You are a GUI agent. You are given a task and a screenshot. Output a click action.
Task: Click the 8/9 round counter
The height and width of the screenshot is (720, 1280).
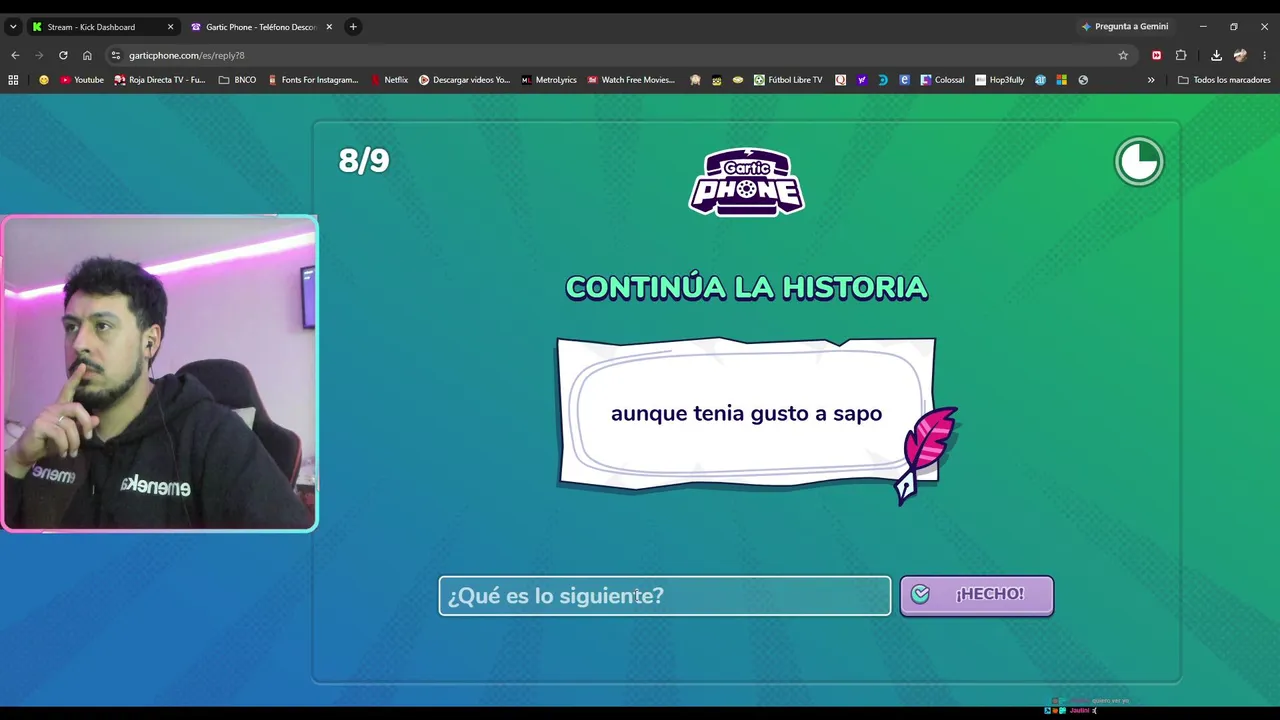(364, 160)
